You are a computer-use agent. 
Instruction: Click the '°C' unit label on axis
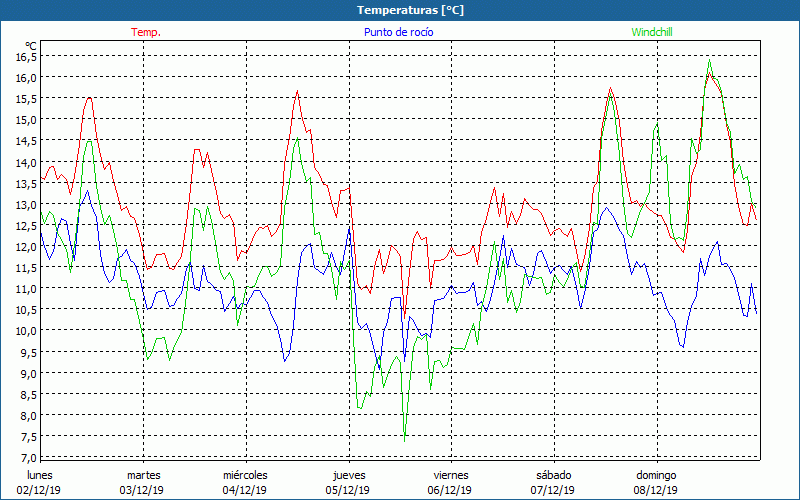click(x=31, y=46)
